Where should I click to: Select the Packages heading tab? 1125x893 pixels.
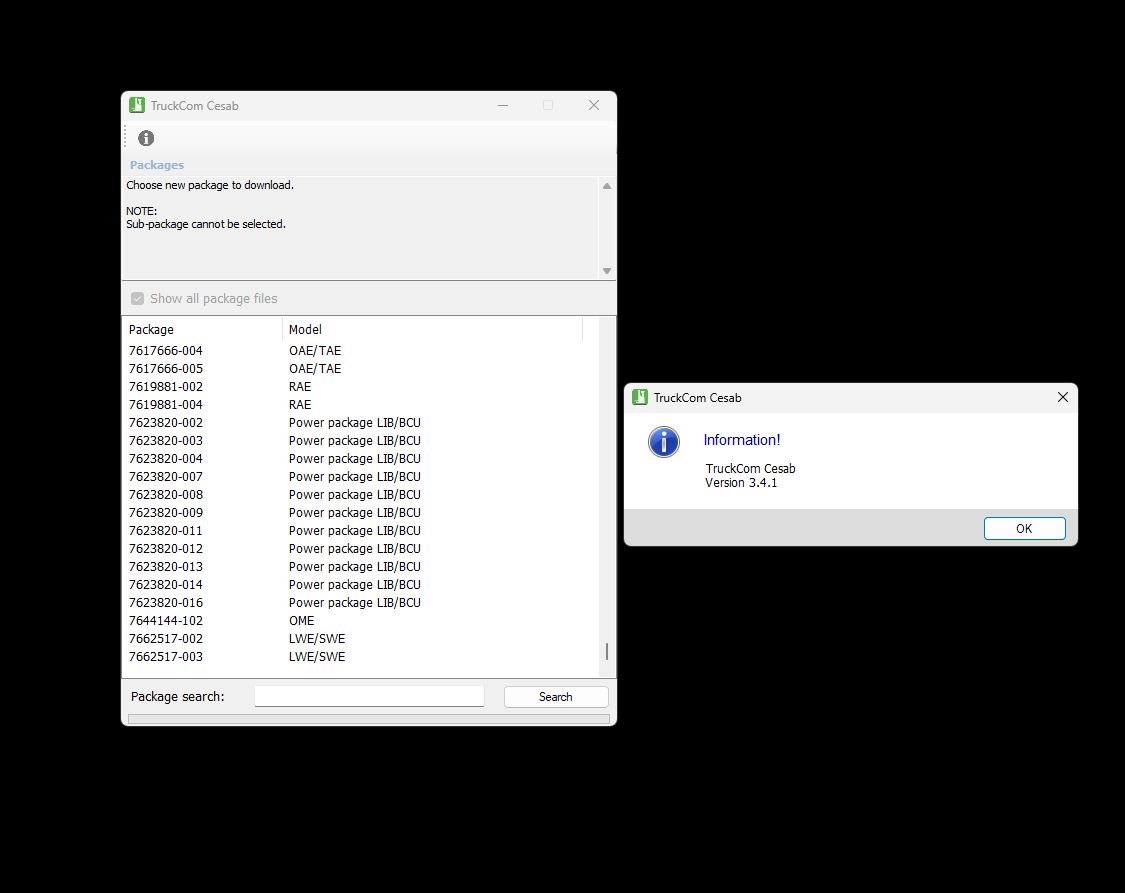tap(156, 165)
